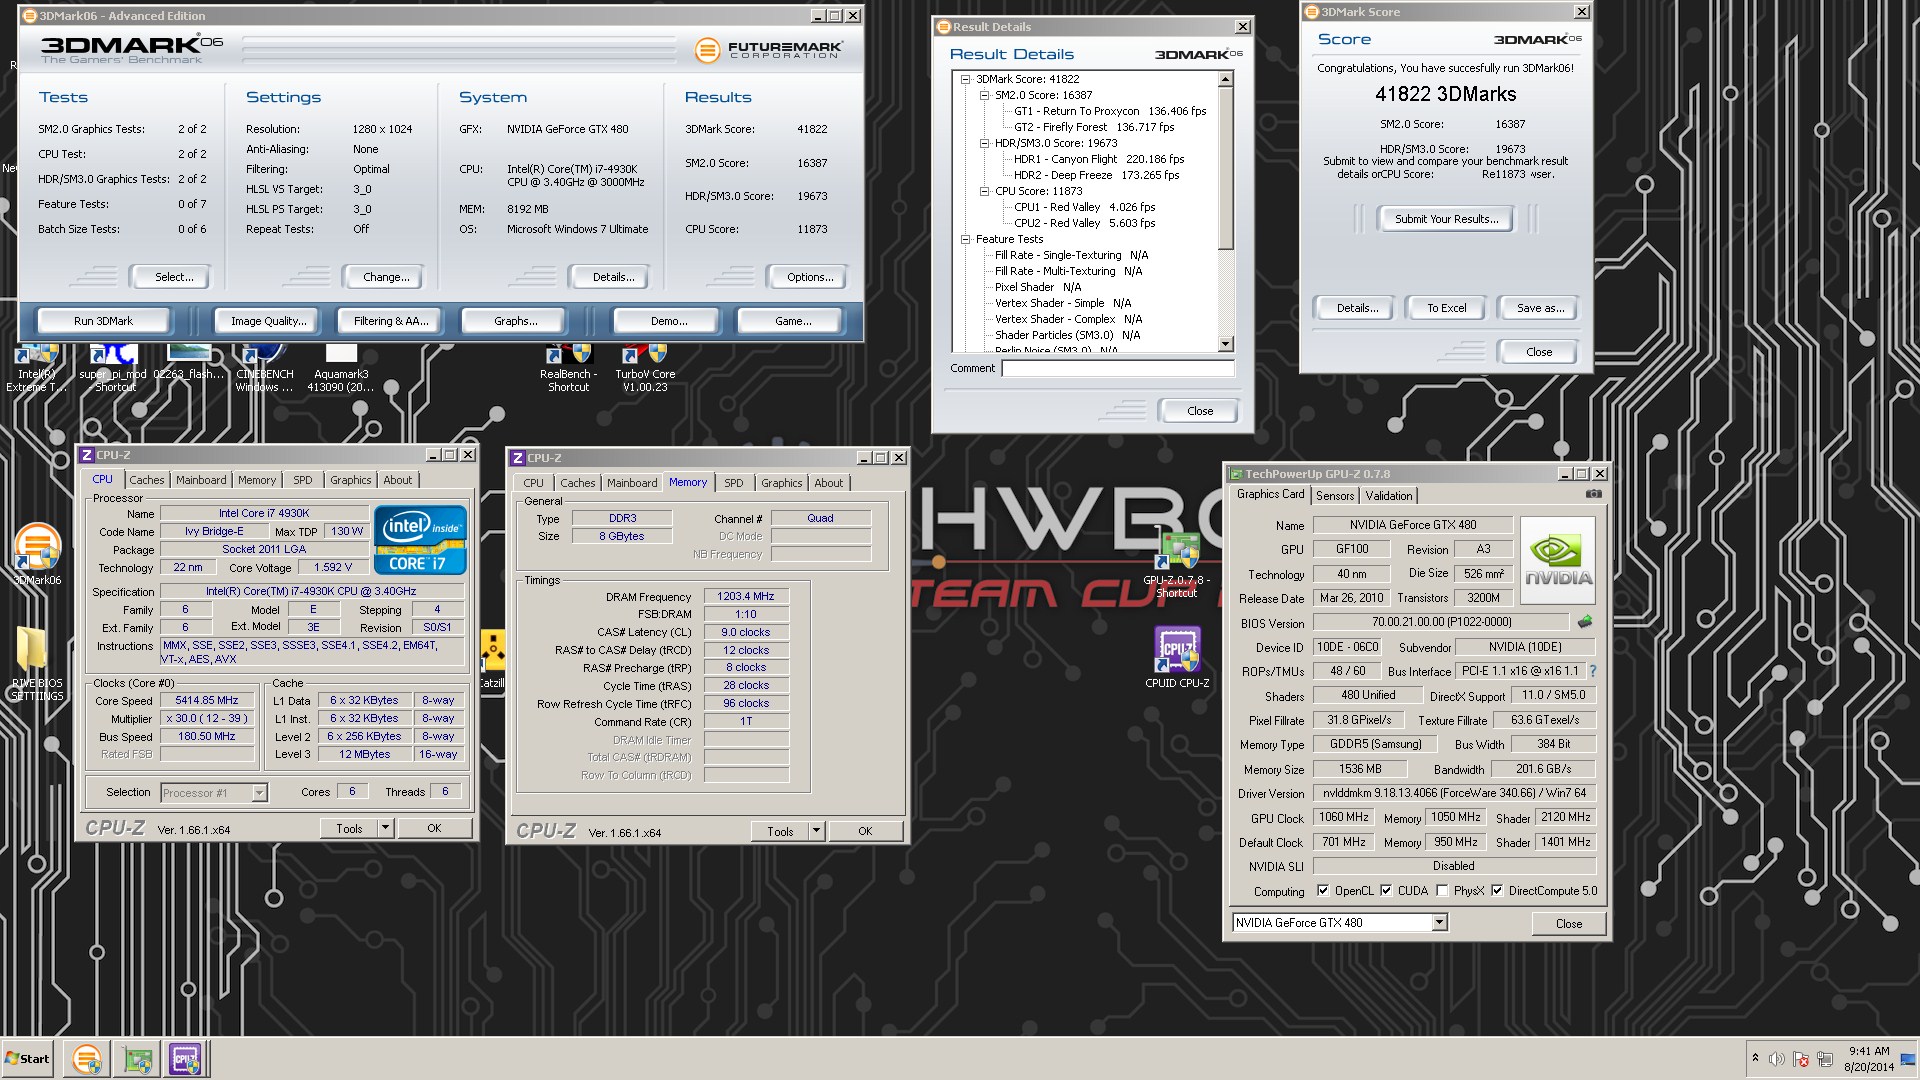The image size is (1920, 1080).
Task: Click the GPU-Z screenshot camera icon
Action: coord(1594,494)
